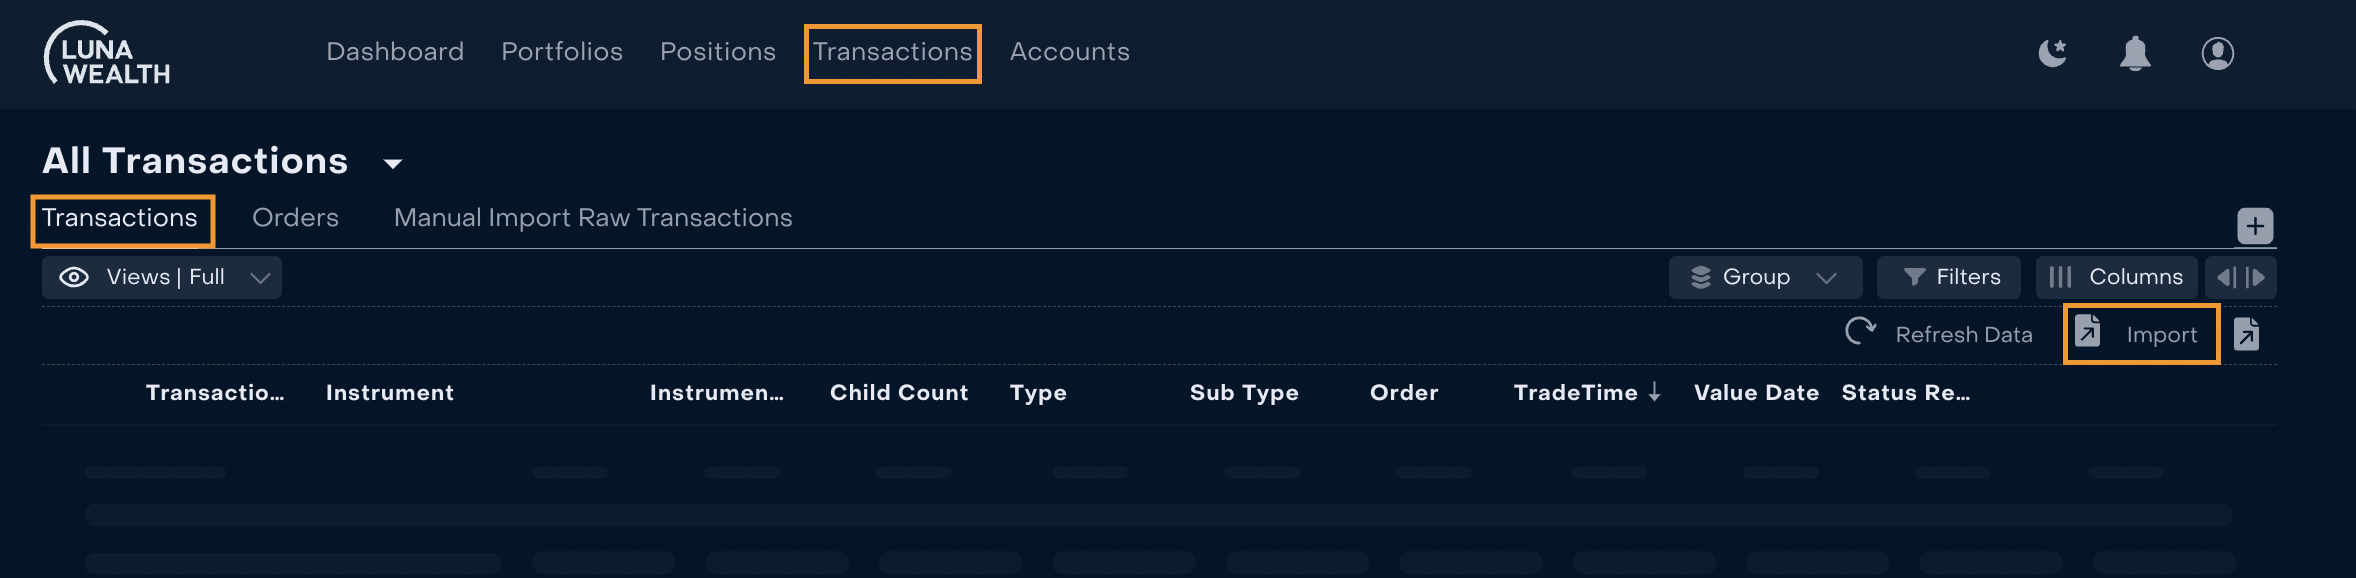Open user profile icon

[x=2218, y=53]
